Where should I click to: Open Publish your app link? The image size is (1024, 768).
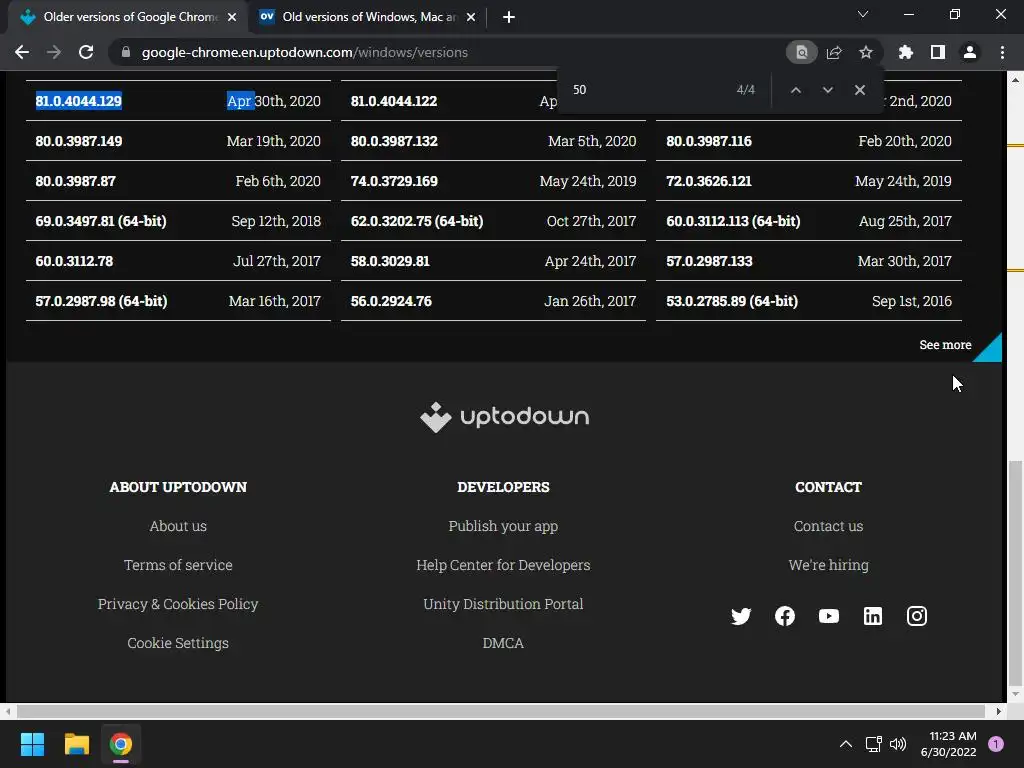pos(503,526)
